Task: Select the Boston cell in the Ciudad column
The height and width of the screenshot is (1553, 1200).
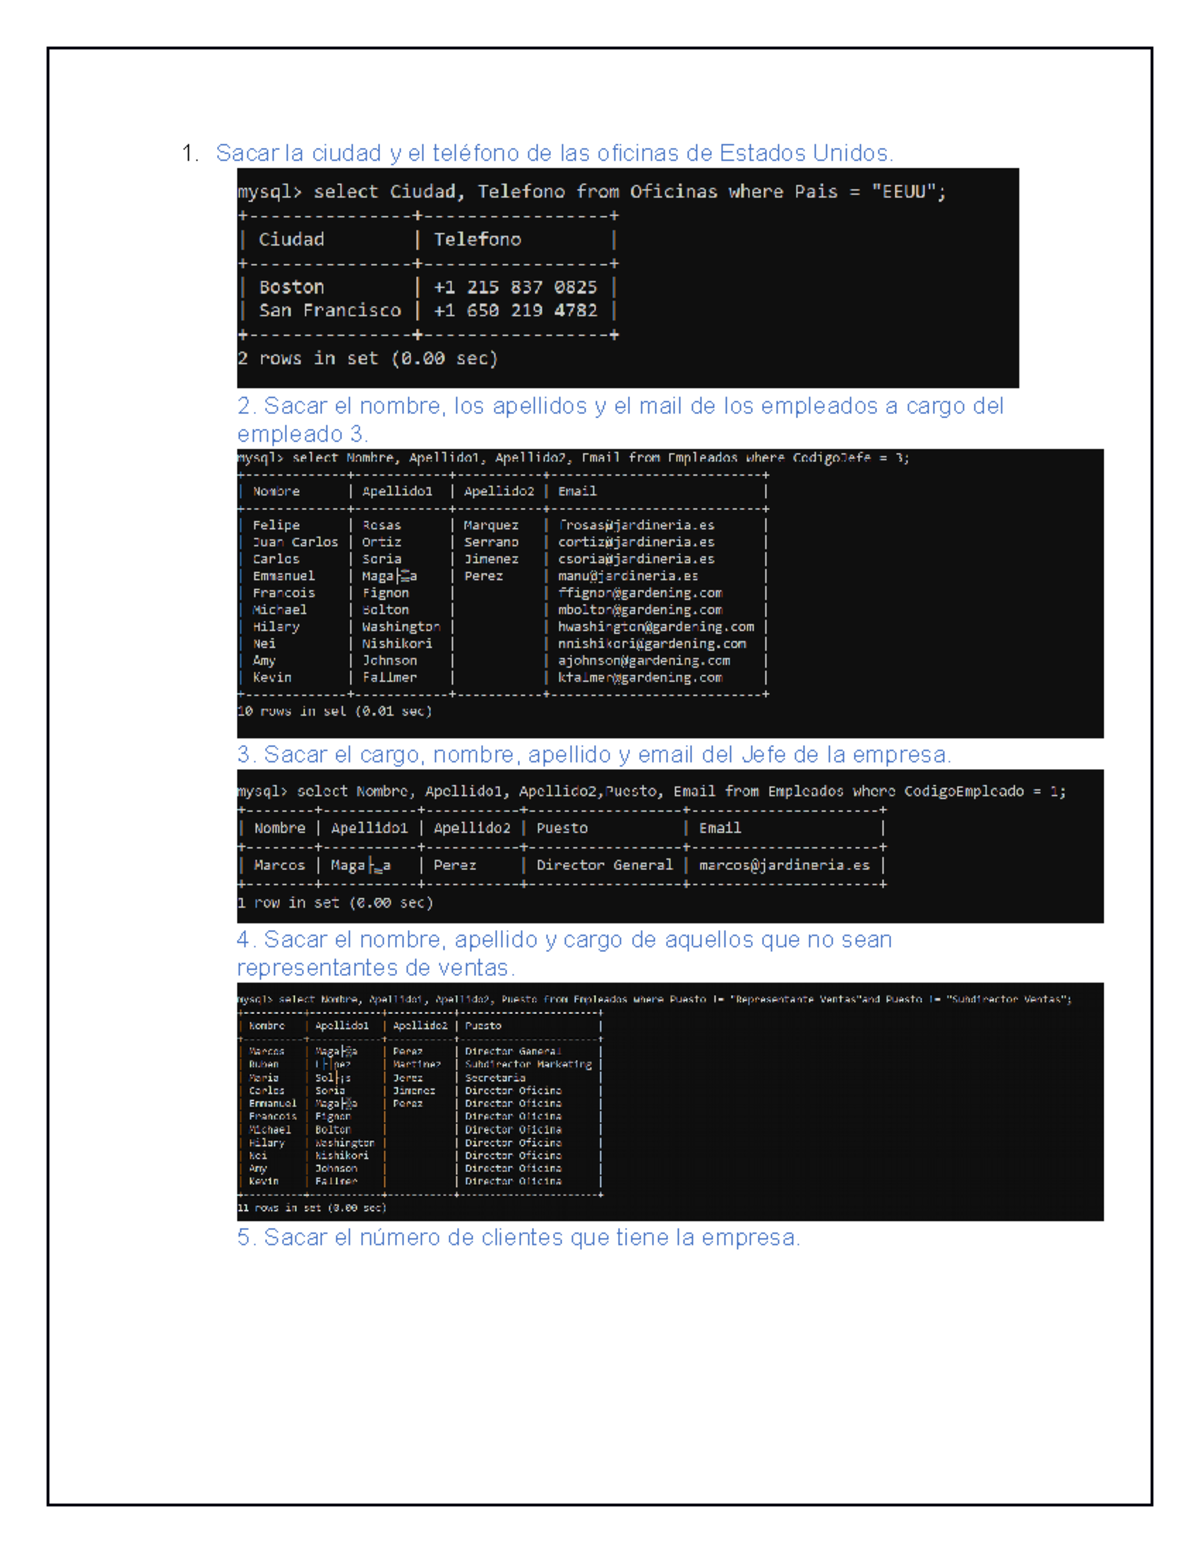Action: tap(291, 287)
